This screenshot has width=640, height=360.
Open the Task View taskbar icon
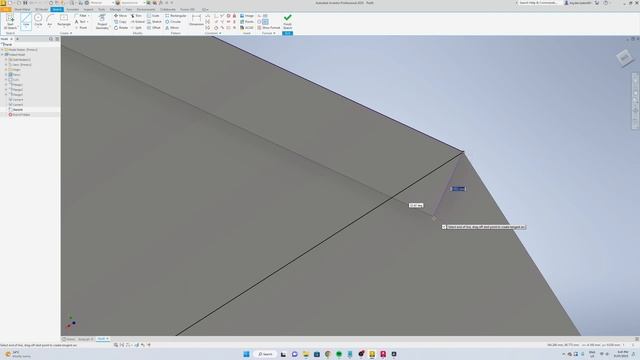283,354
